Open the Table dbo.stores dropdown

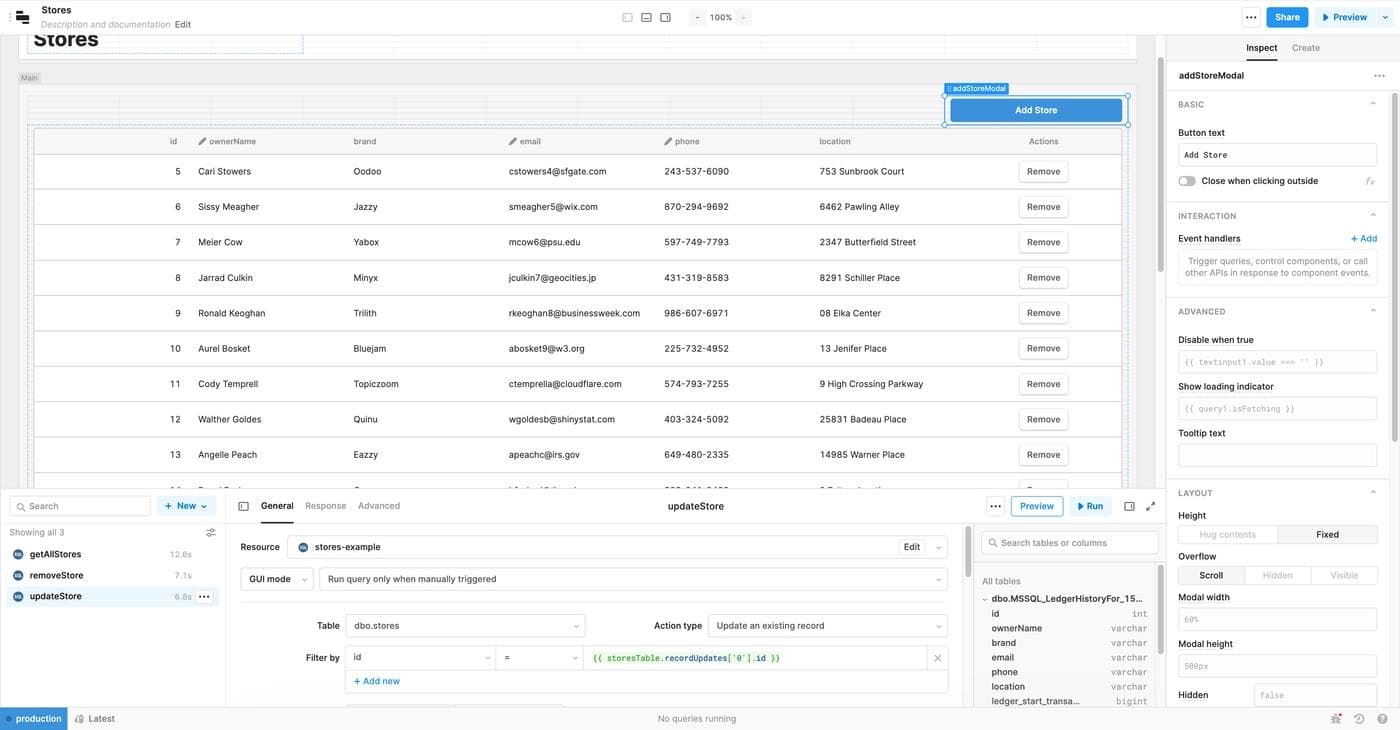[465, 626]
